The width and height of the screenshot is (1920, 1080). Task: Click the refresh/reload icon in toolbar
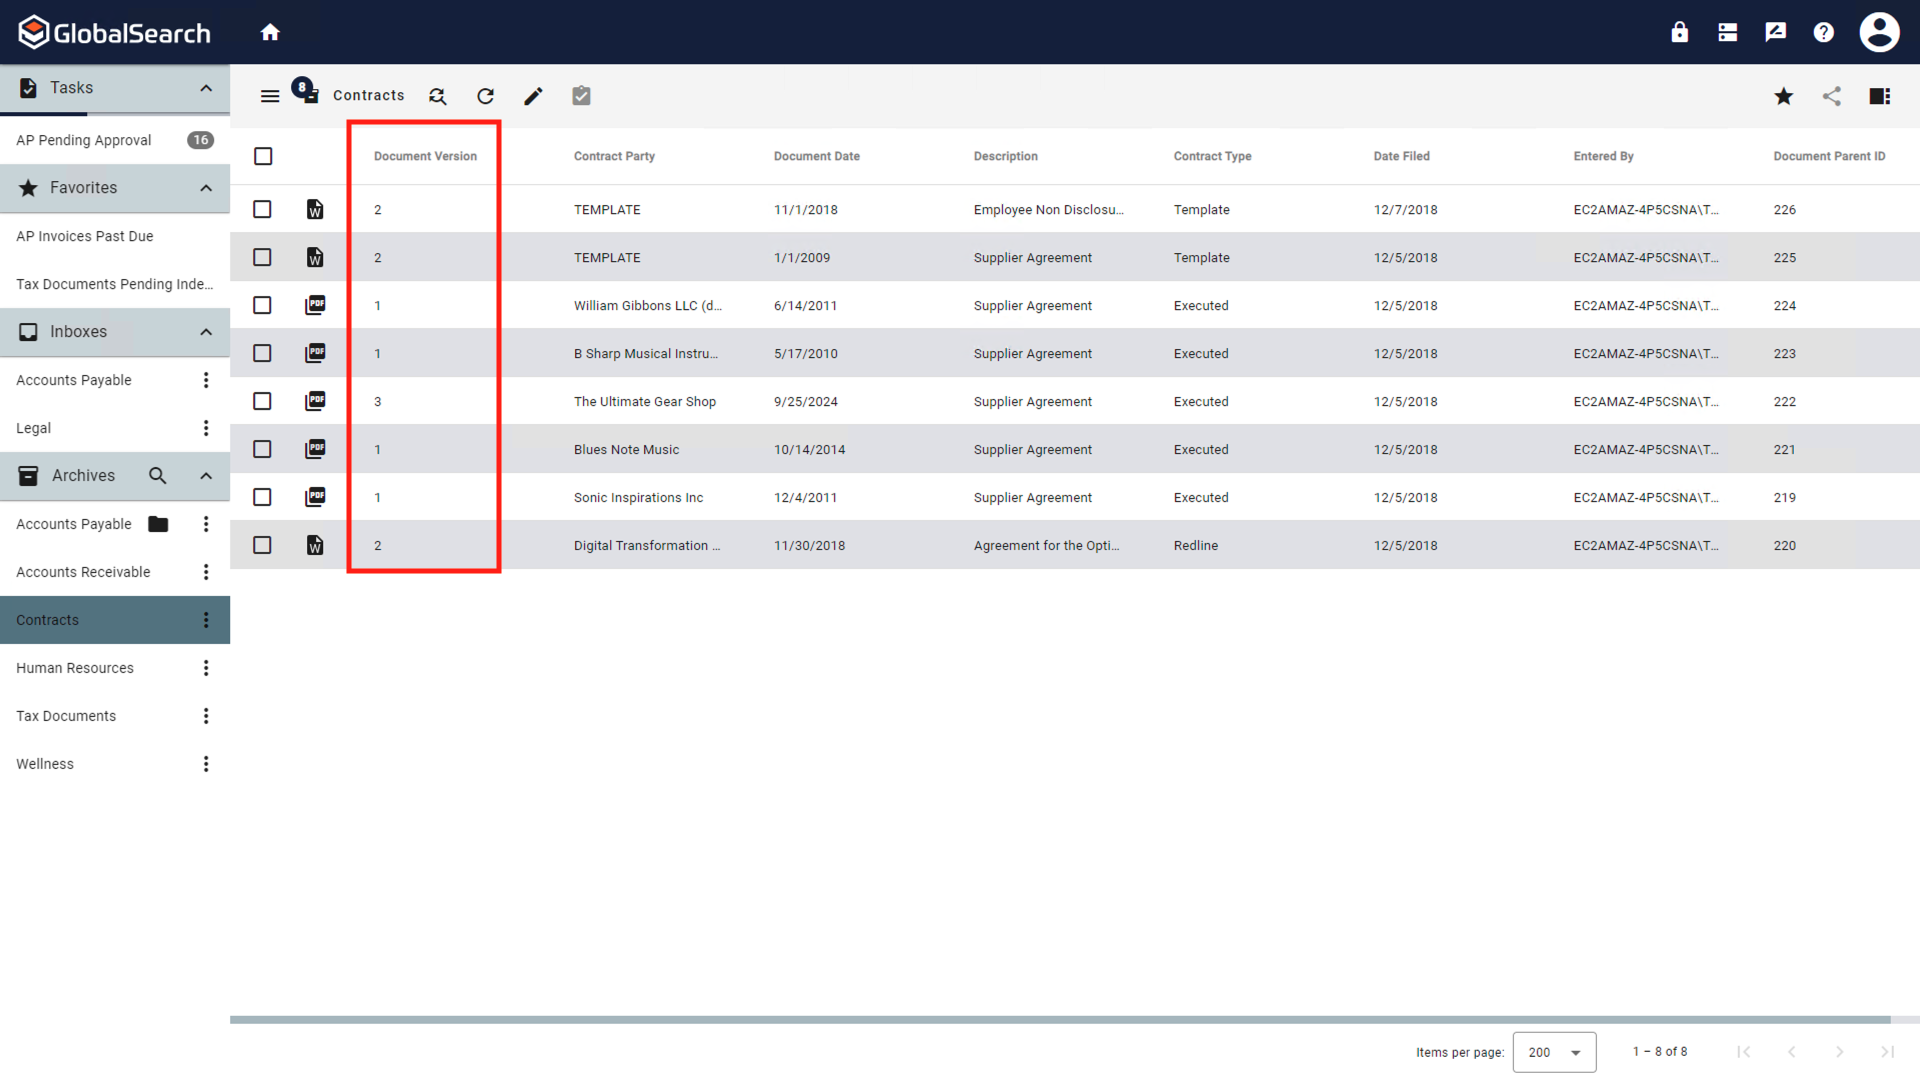click(485, 95)
